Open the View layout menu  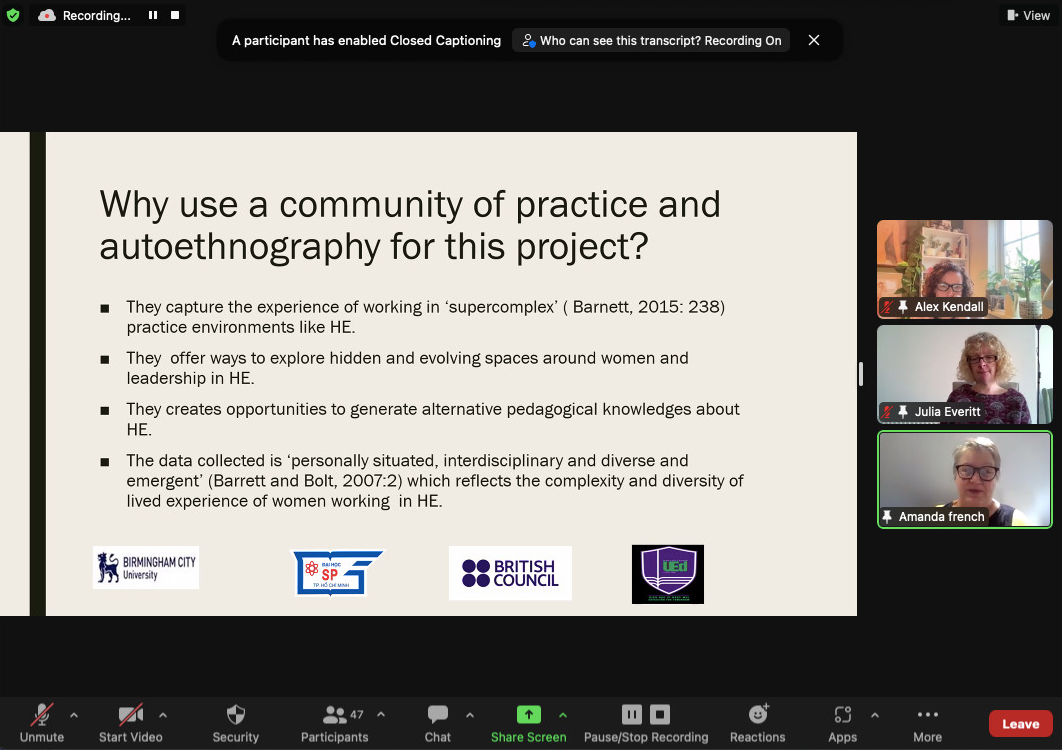(1028, 15)
